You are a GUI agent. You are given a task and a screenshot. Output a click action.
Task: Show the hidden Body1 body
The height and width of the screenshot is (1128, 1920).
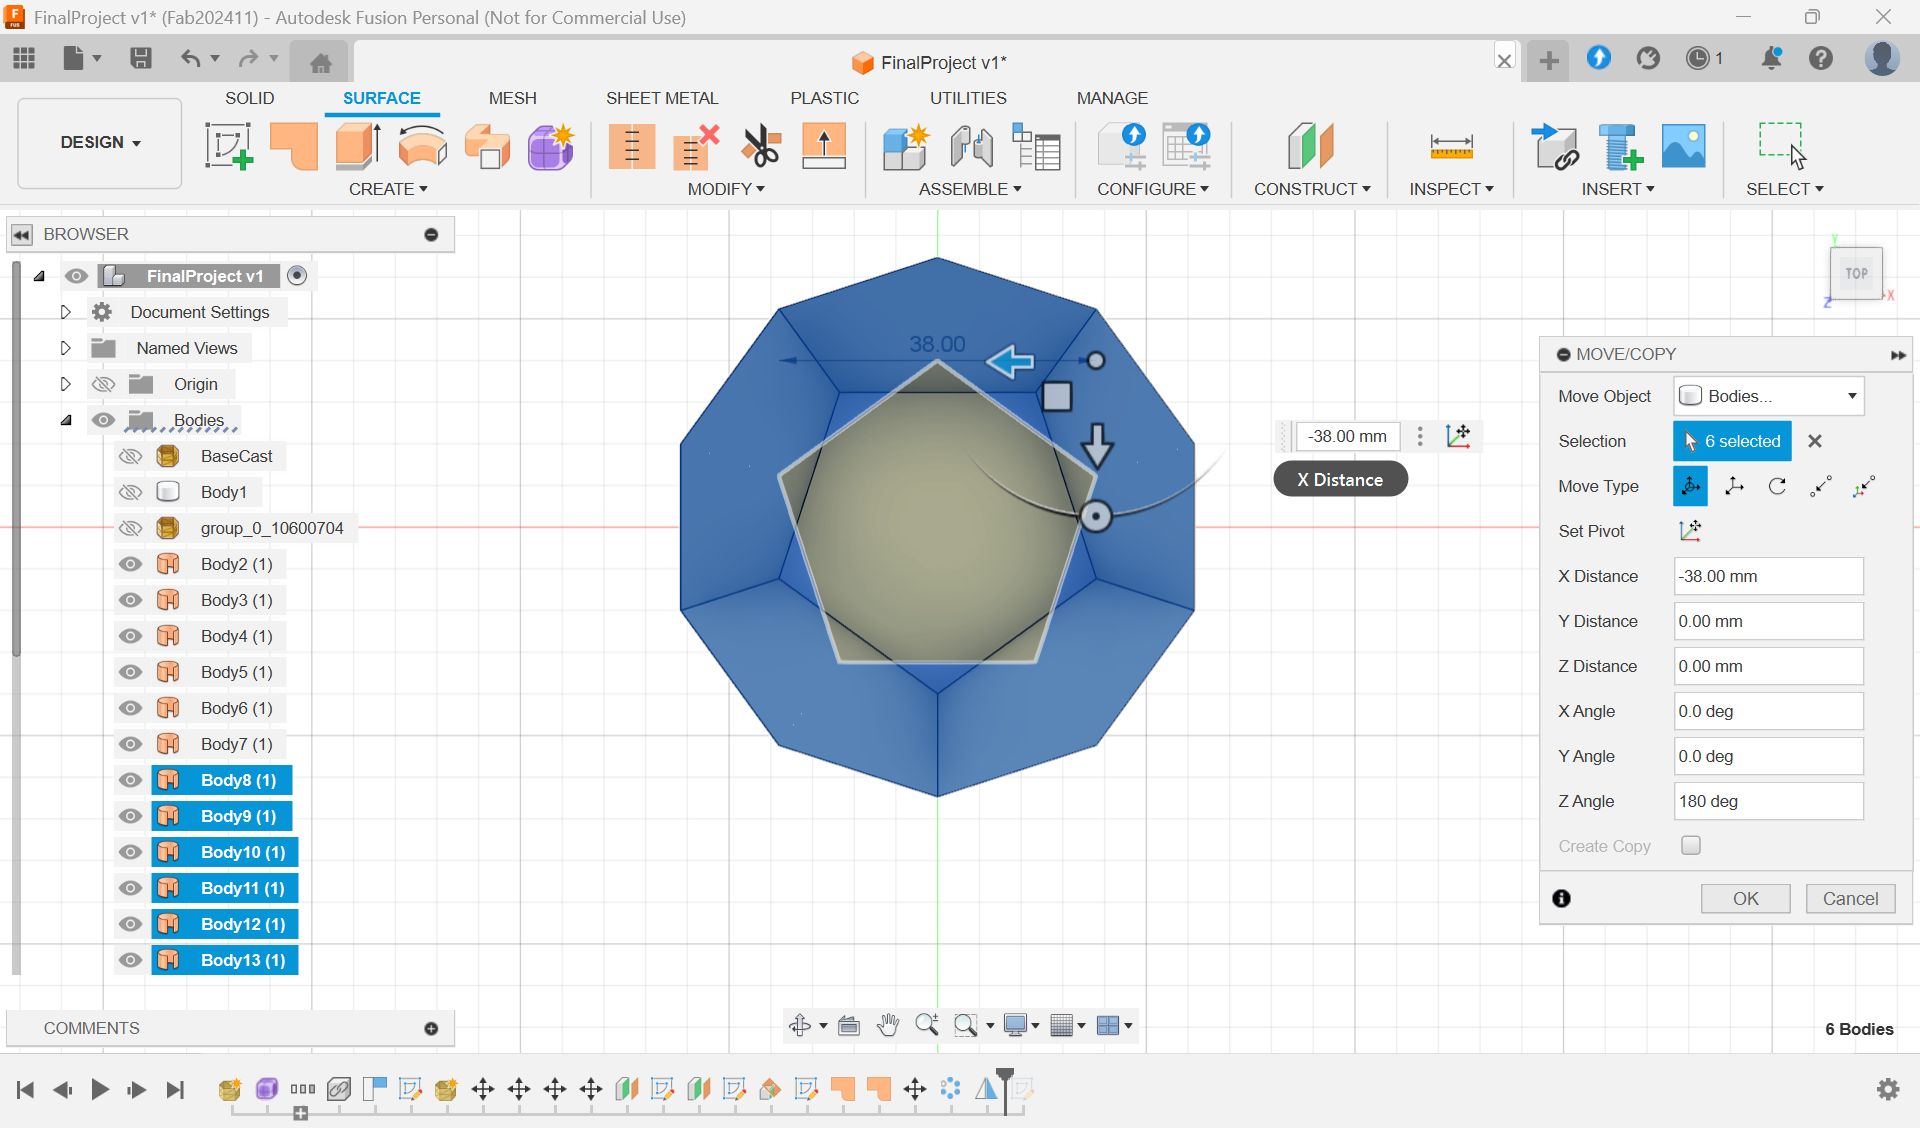pyautogui.click(x=130, y=492)
